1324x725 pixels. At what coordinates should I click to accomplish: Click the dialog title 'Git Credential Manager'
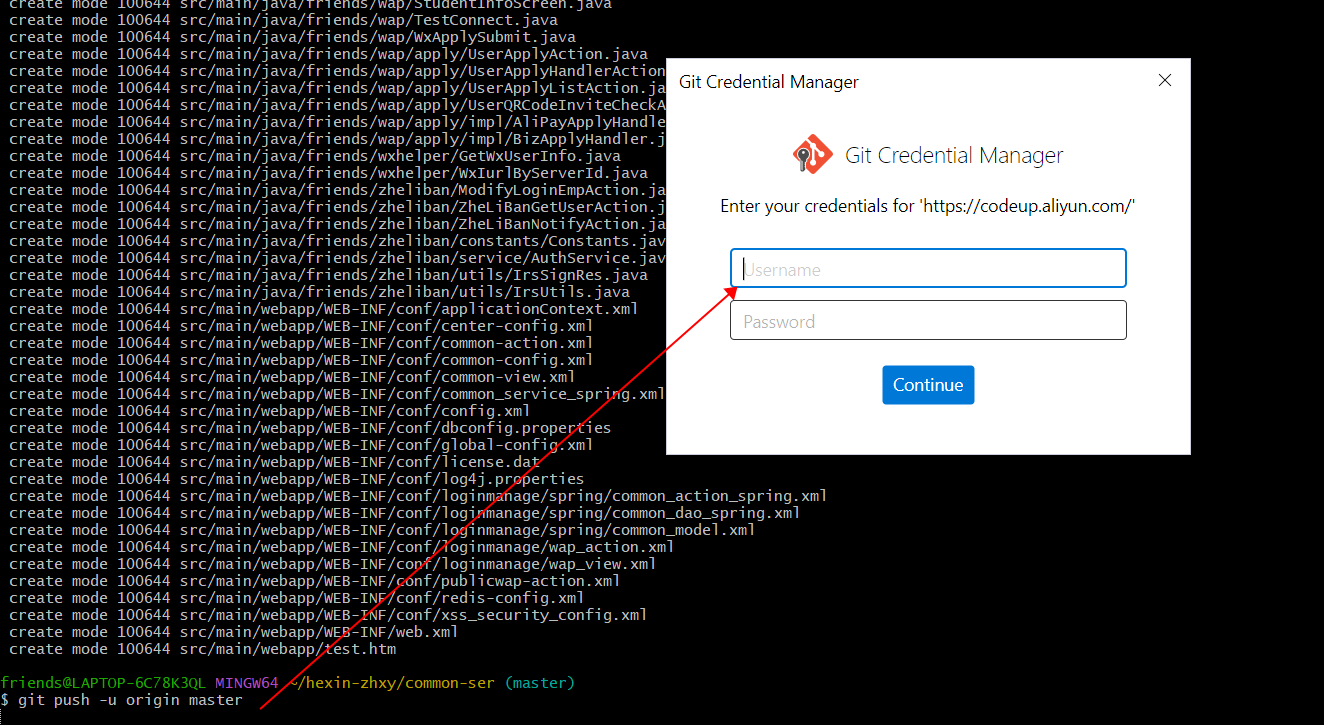click(x=769, y=82)
